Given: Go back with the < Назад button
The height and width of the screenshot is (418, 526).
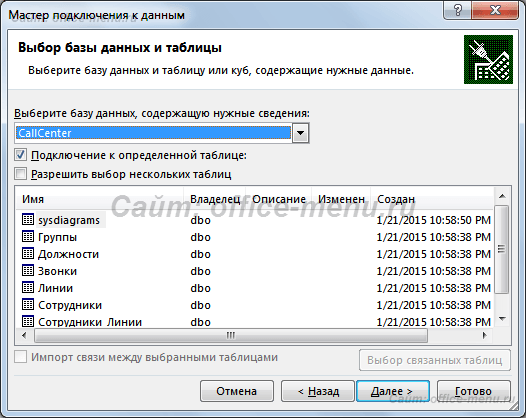Looking at the screenshot, I should pos(318,391).
